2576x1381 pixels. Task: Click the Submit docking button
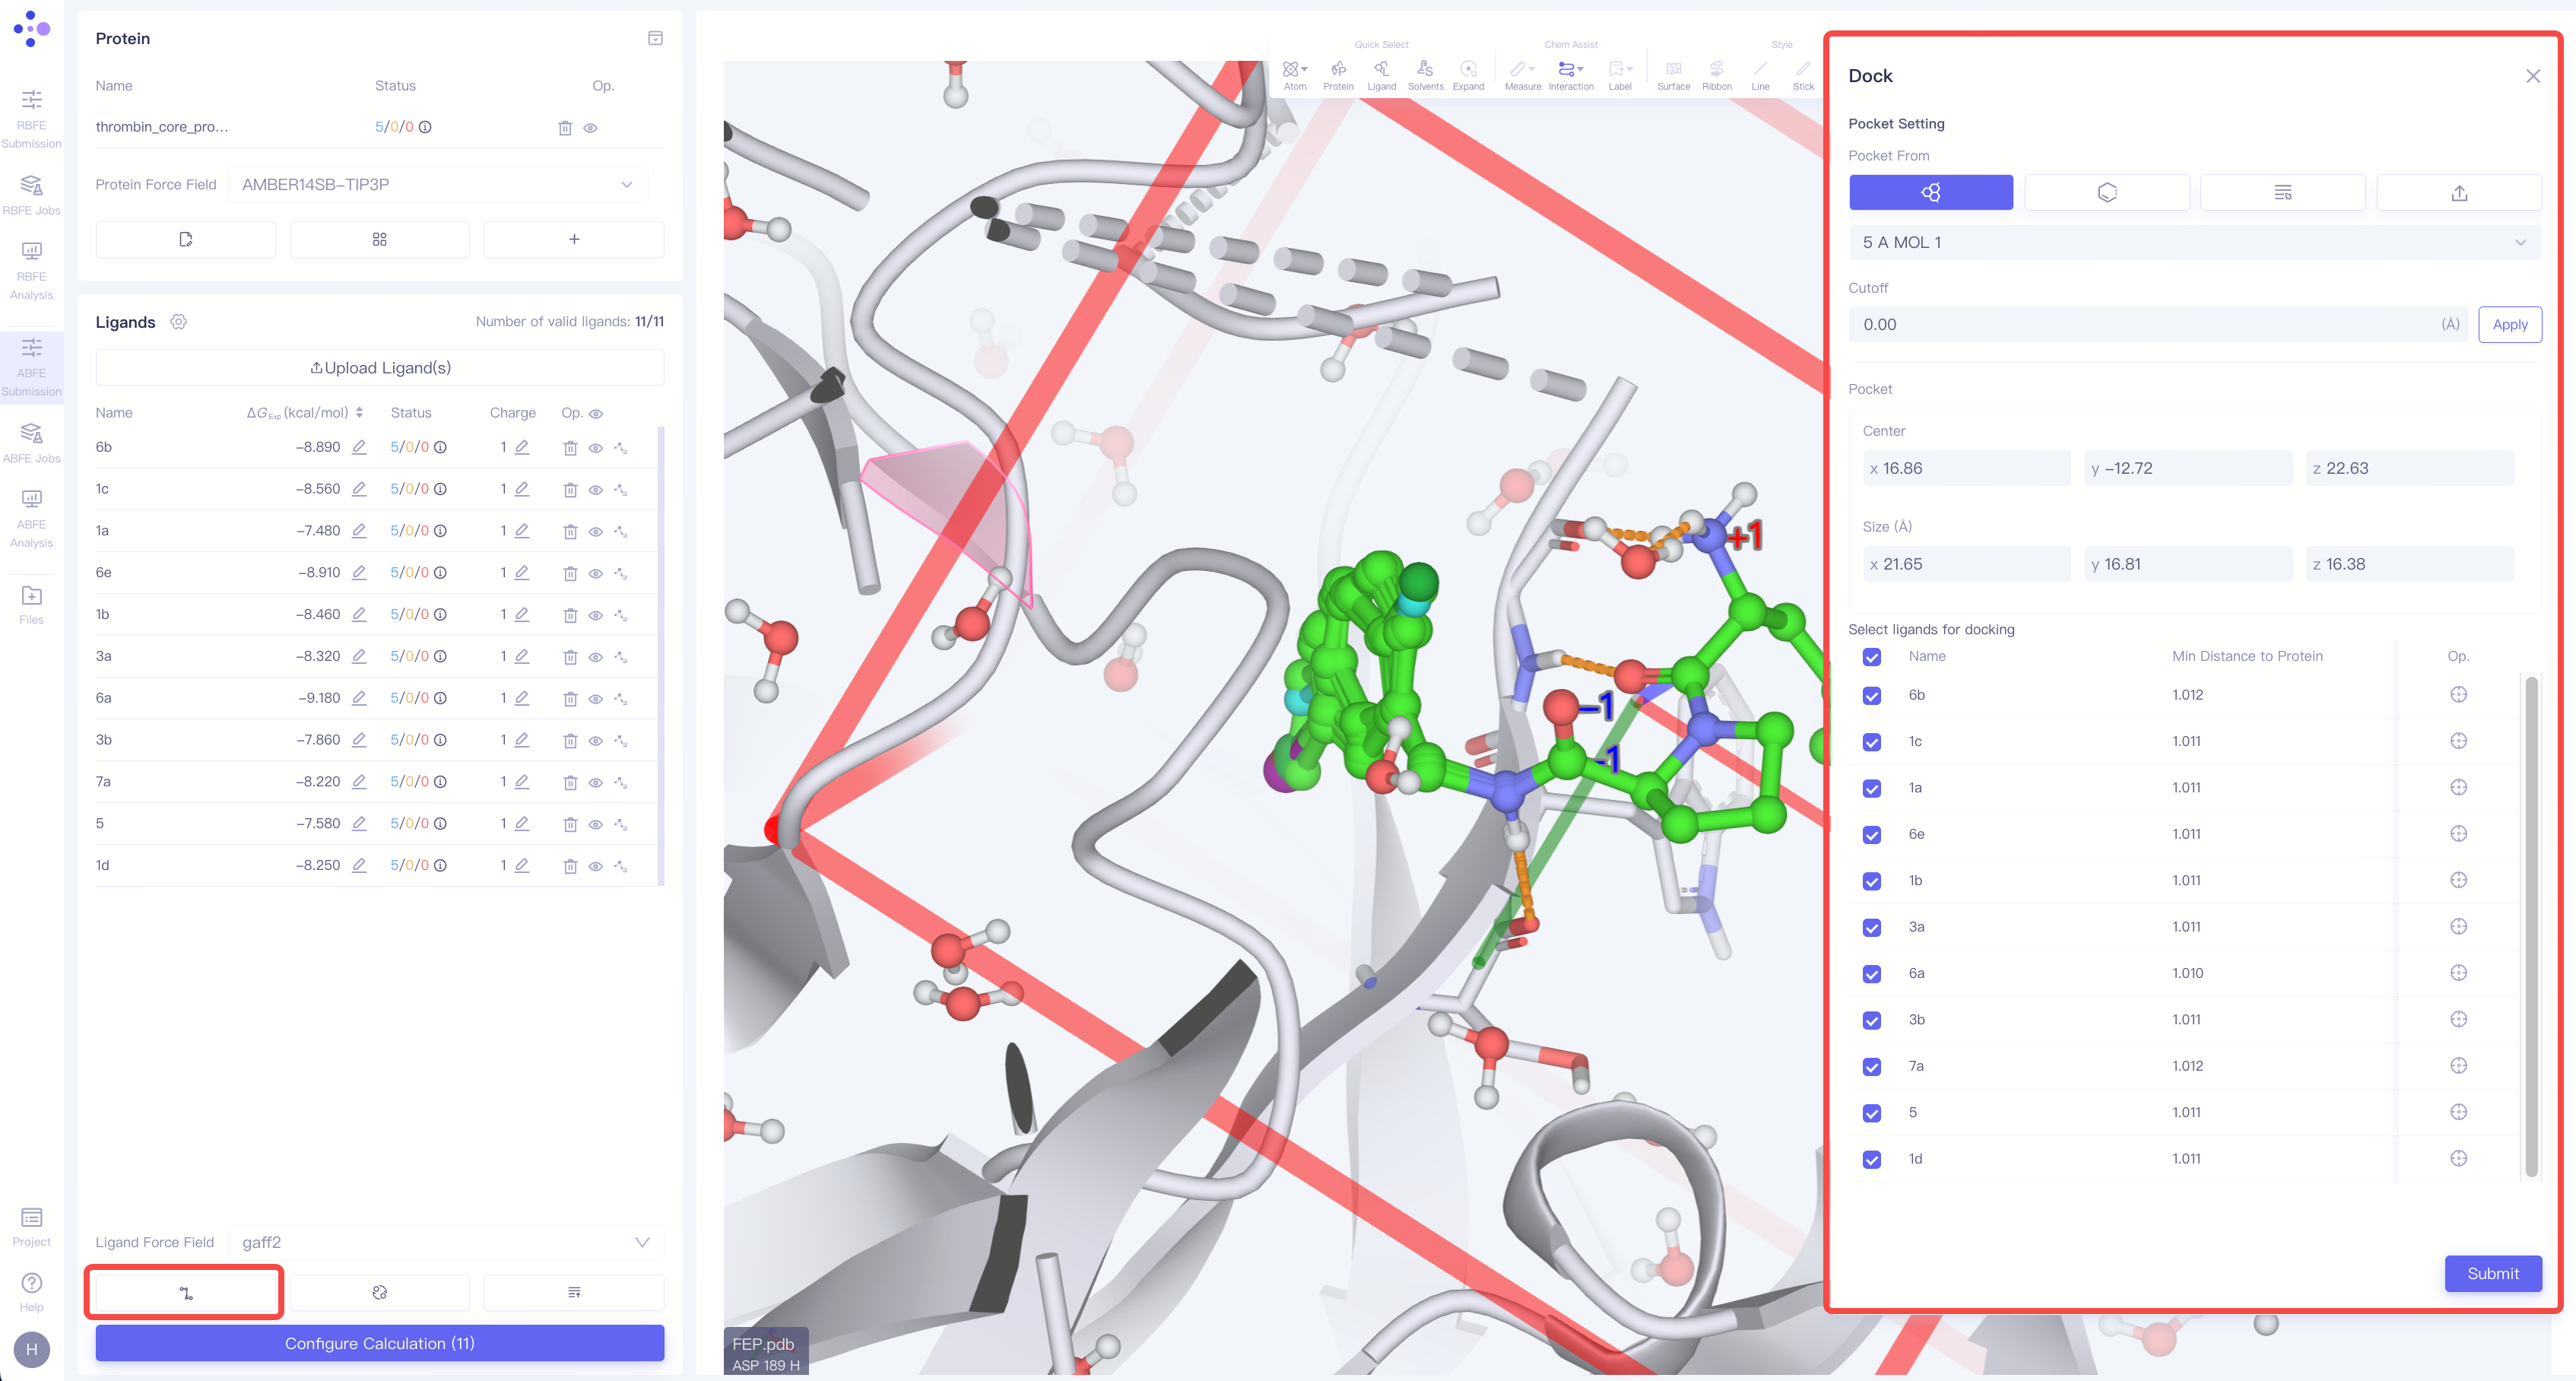(2492, 1273)
